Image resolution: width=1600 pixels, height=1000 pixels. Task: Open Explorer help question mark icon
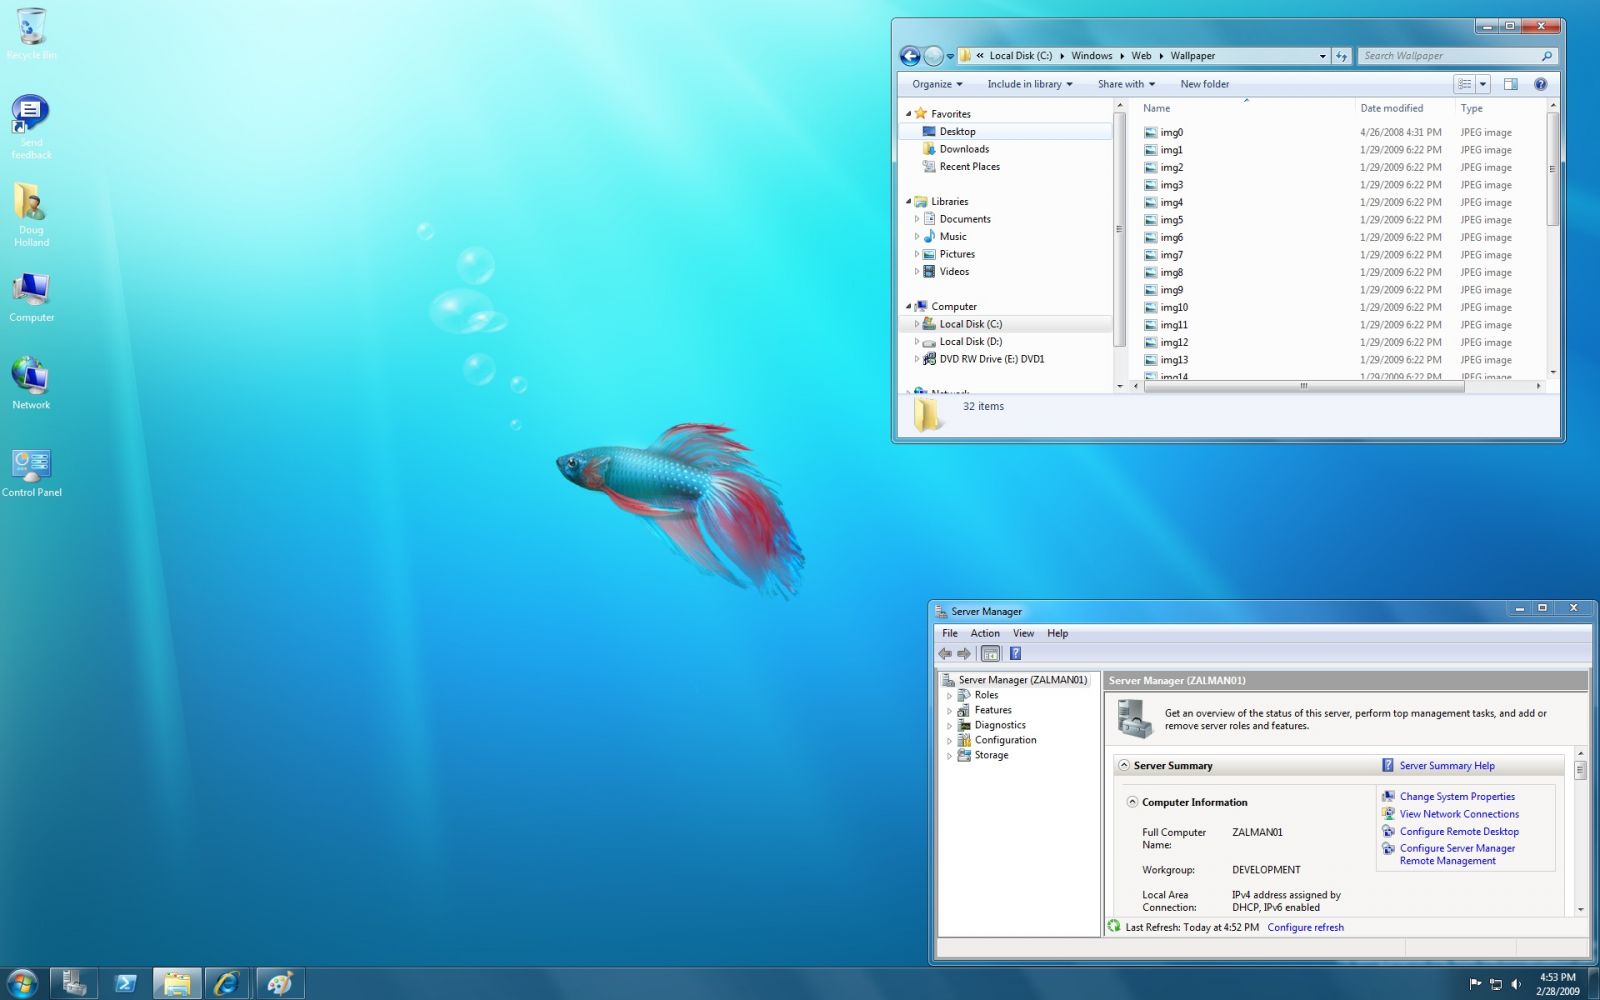point(1541,84)
